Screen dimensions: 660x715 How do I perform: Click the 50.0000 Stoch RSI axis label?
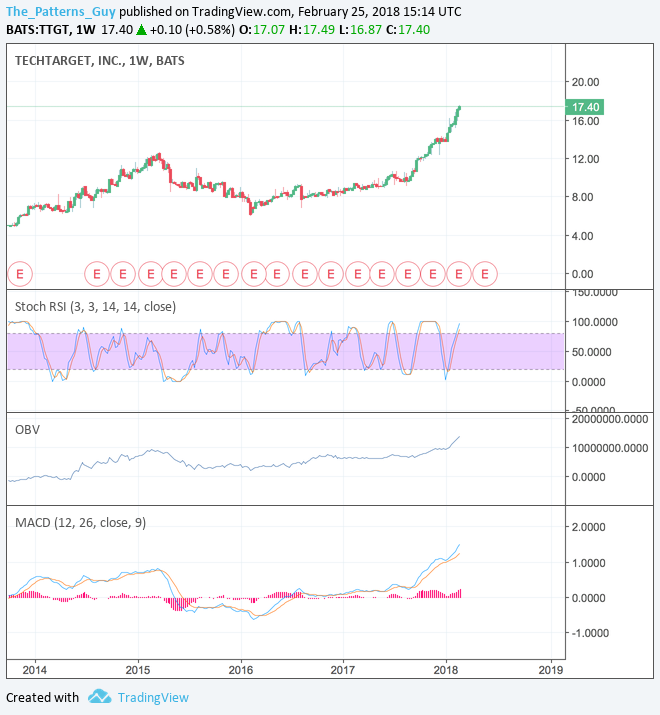click(x=592, y=352)
